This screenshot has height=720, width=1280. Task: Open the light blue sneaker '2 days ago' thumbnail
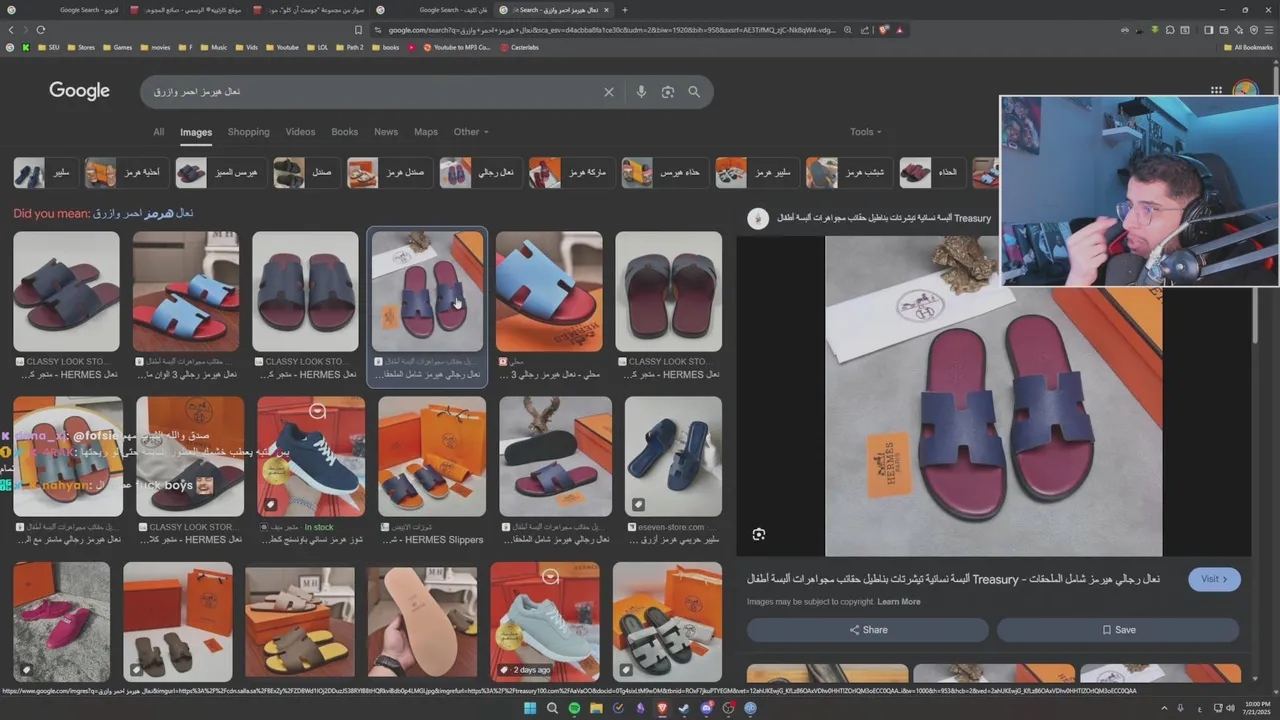click(x=545, y=621)
